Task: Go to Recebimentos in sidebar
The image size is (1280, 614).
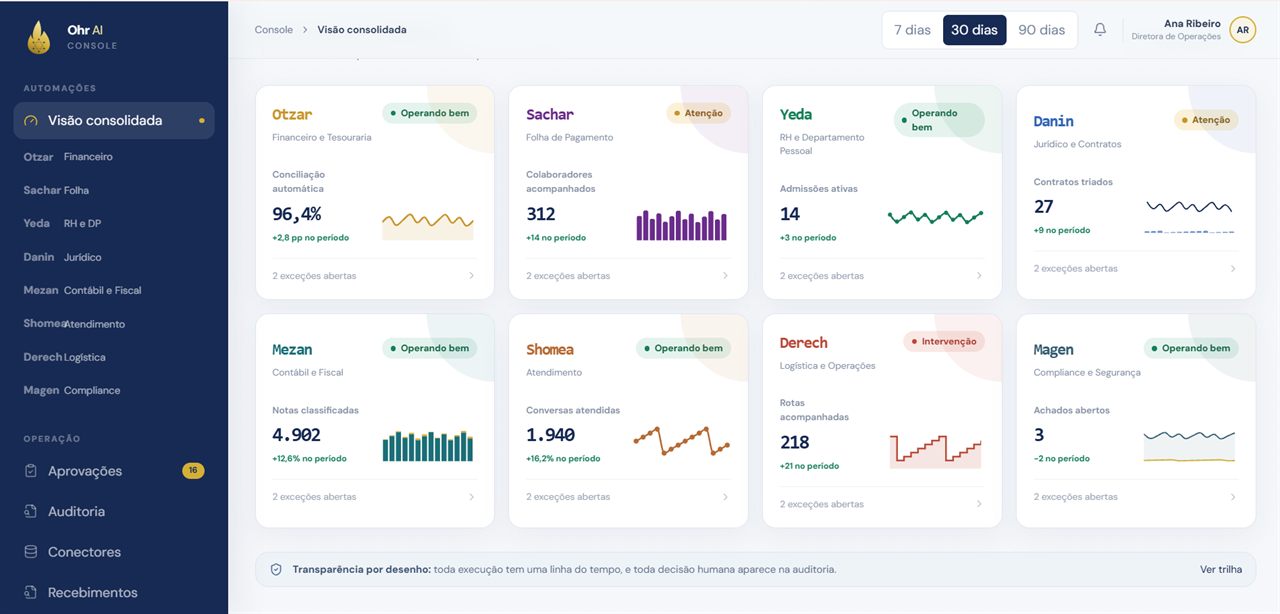Action: 114,592
